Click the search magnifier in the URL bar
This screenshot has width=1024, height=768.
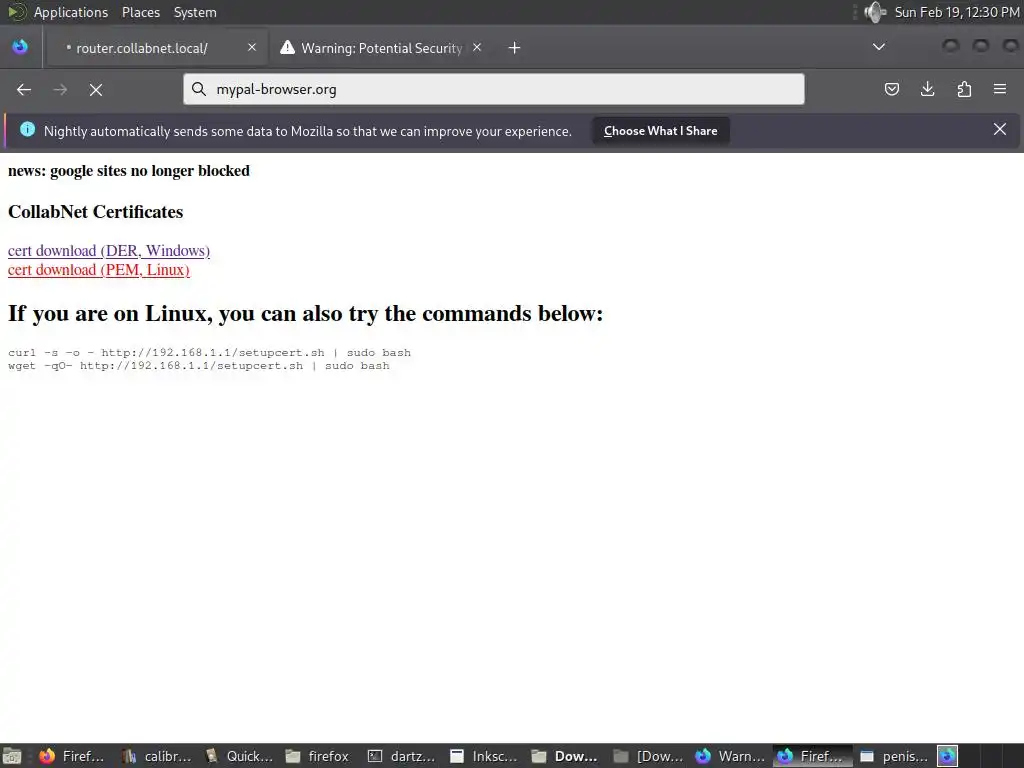tap(199, 89)
